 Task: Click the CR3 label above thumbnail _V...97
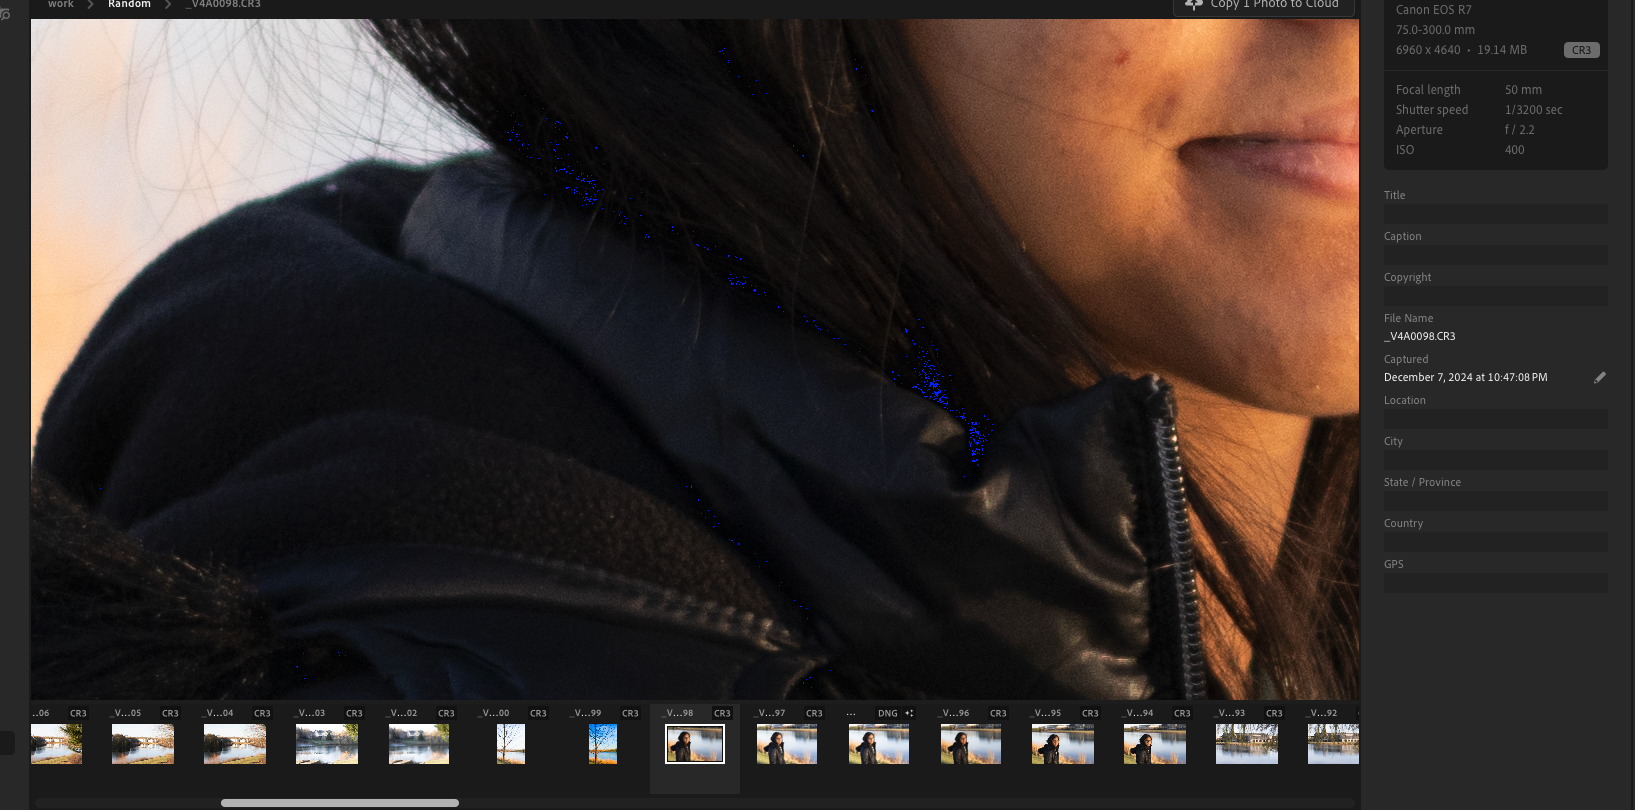tap(814, 713)
